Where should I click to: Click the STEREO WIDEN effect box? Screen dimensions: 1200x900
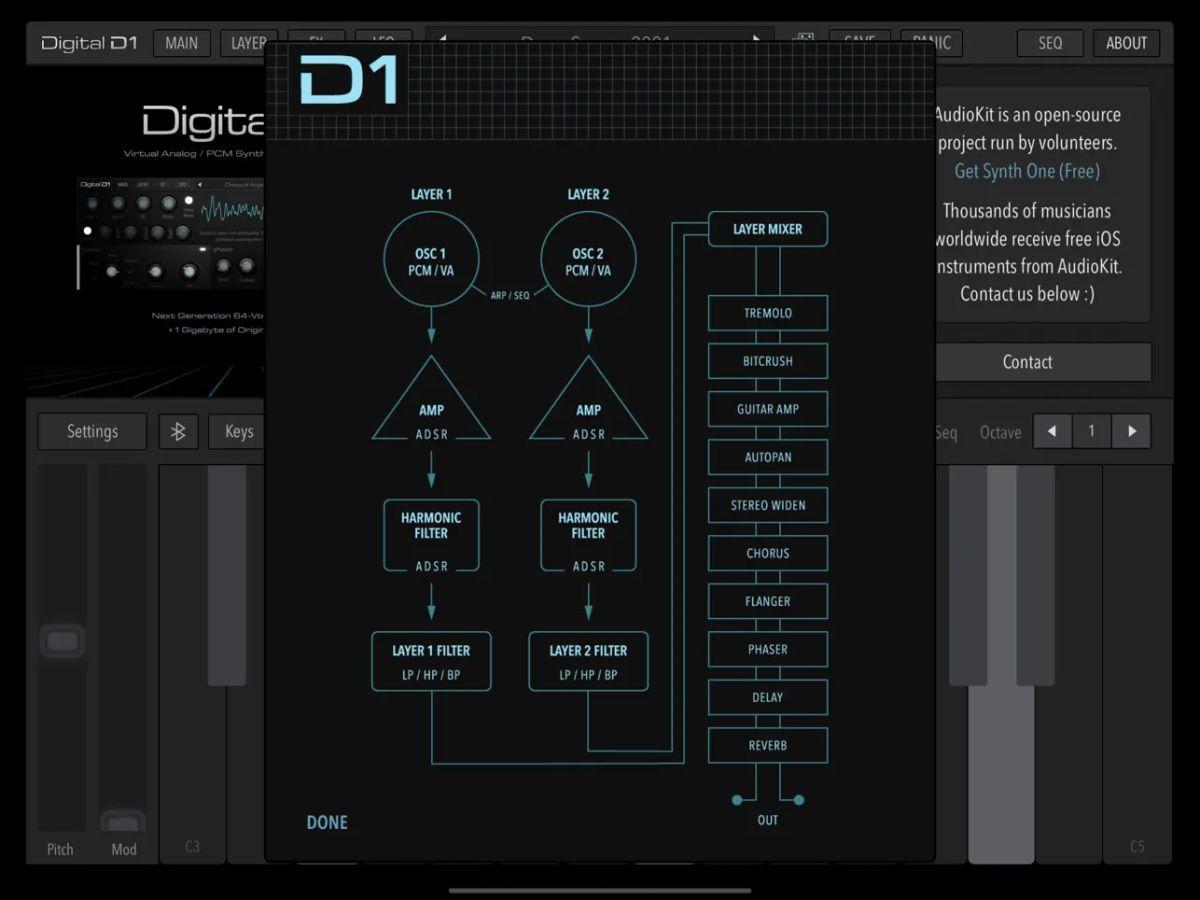tap(768, 505)
